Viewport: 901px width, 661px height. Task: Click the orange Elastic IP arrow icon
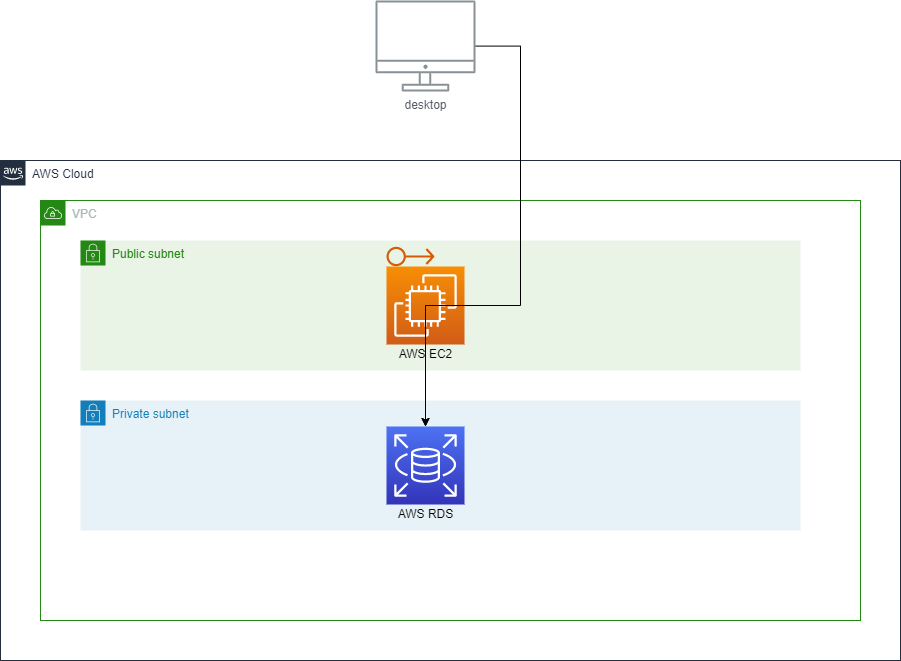(410, 256)
